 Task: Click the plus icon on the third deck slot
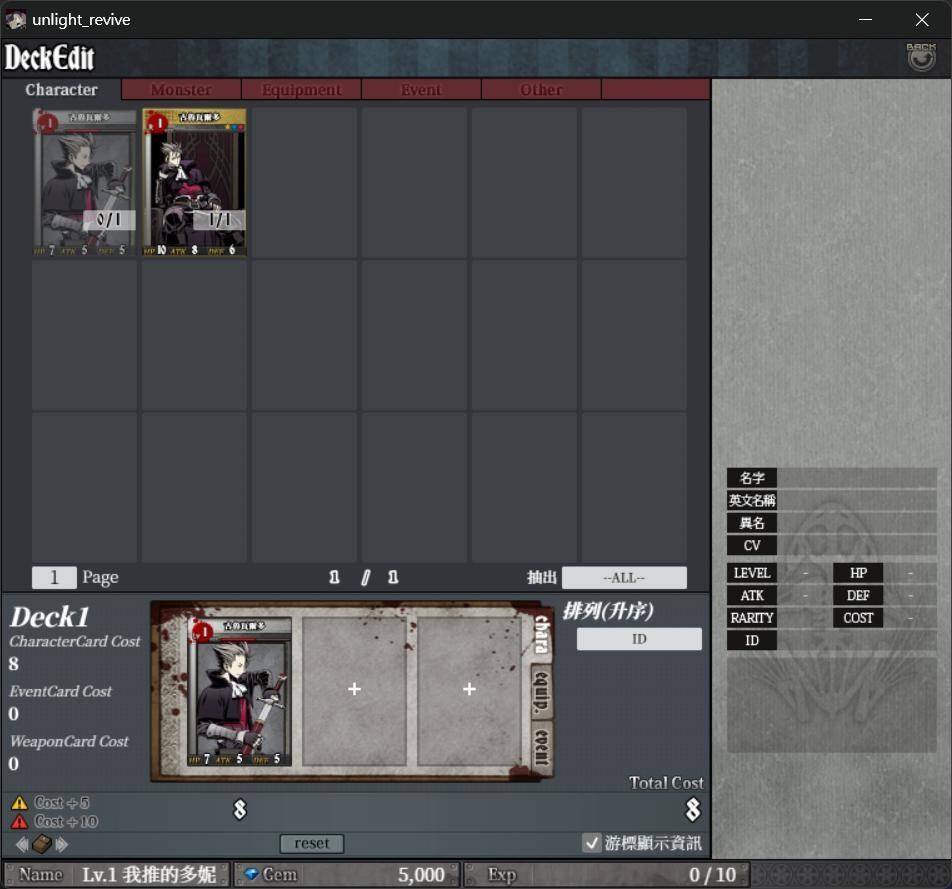tap(469, 689)
